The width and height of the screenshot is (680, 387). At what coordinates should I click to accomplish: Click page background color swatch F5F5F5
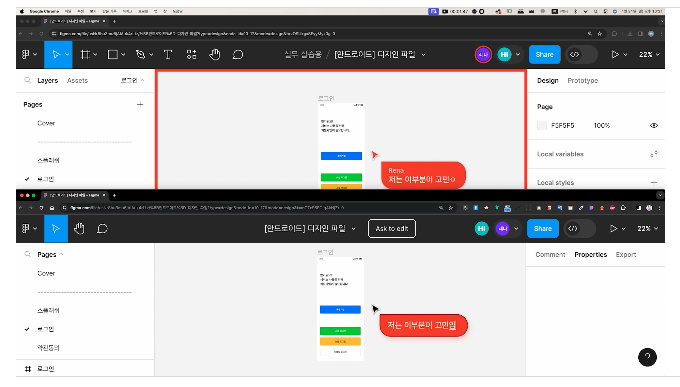click(x=542, y=125)
